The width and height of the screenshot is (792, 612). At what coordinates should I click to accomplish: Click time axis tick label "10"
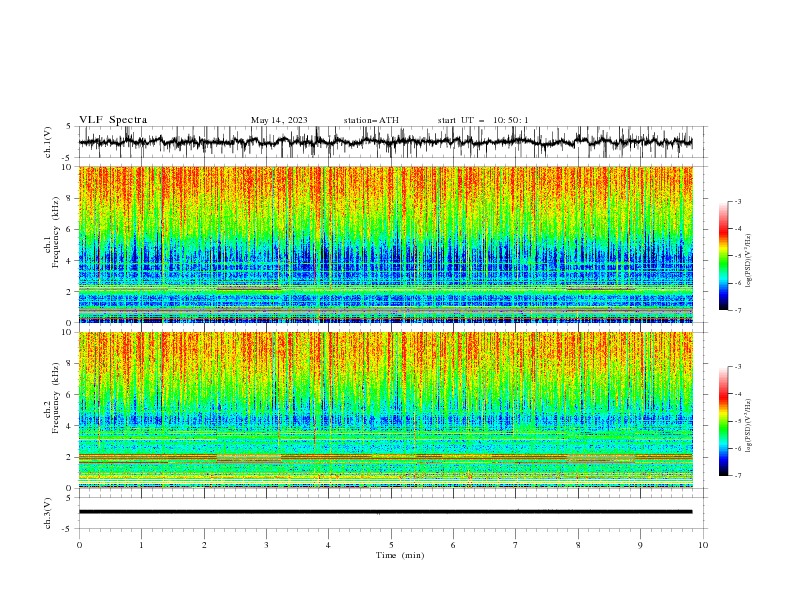(x=703, y=545)
